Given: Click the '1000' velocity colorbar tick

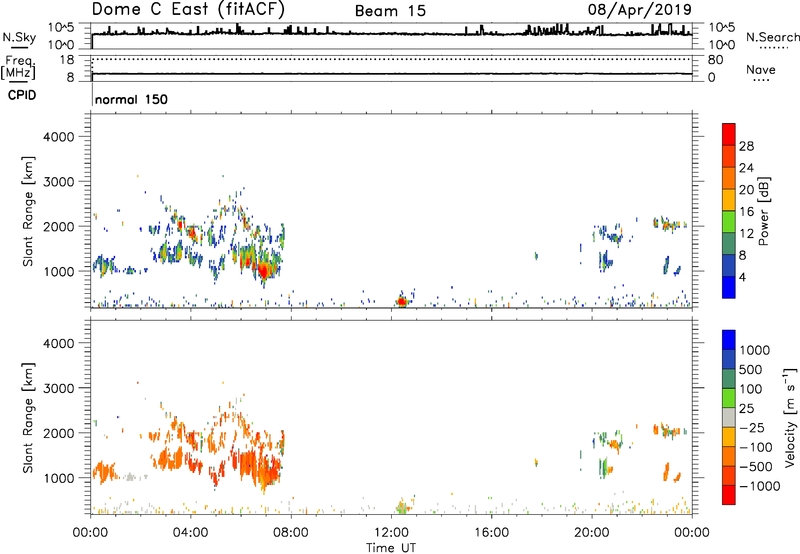Looking at the screenshot, I should coord(755,350).
